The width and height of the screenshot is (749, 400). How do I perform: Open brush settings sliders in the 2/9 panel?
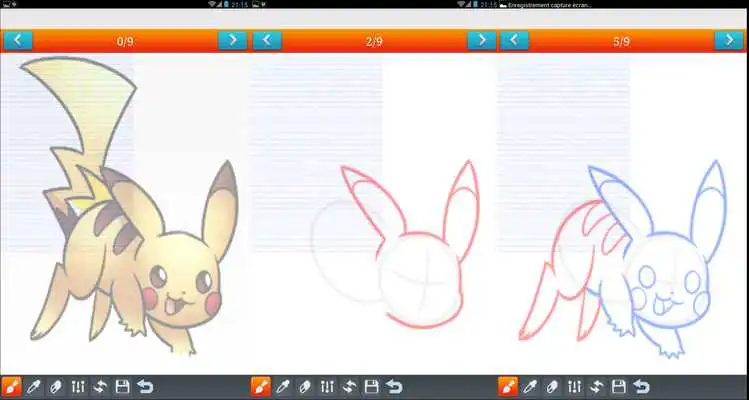pos(327,387)
